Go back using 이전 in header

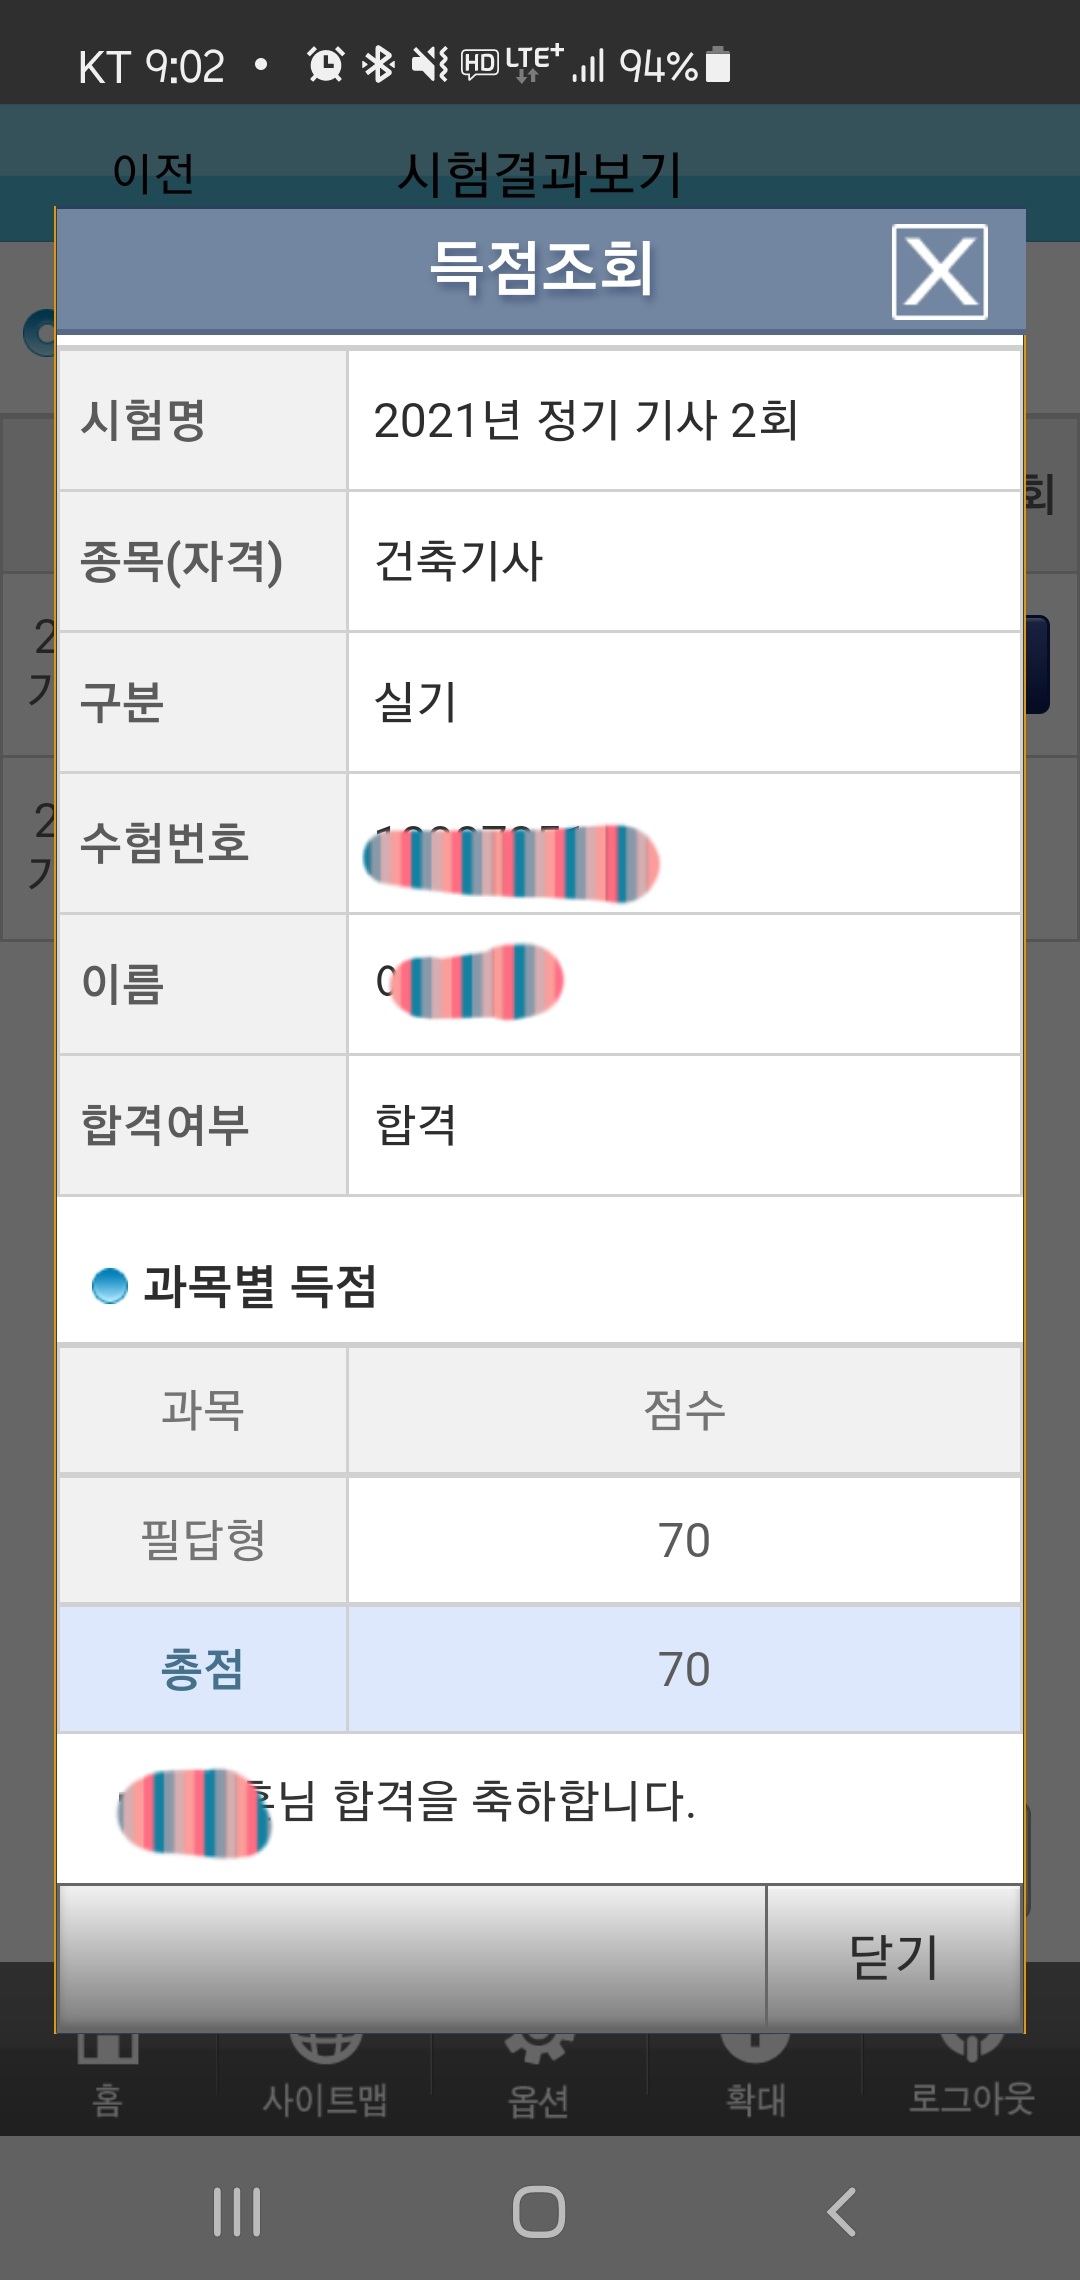coord(153,173)
